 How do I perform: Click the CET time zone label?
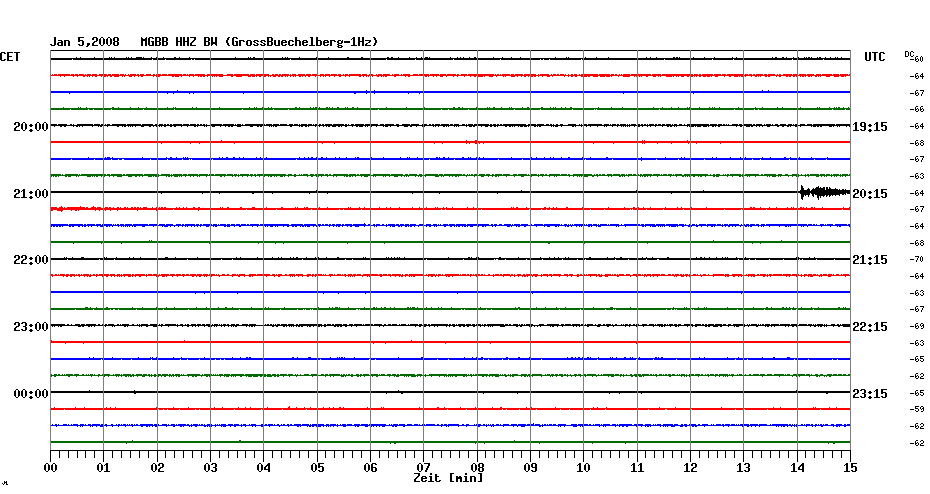(x=10, y=57)
